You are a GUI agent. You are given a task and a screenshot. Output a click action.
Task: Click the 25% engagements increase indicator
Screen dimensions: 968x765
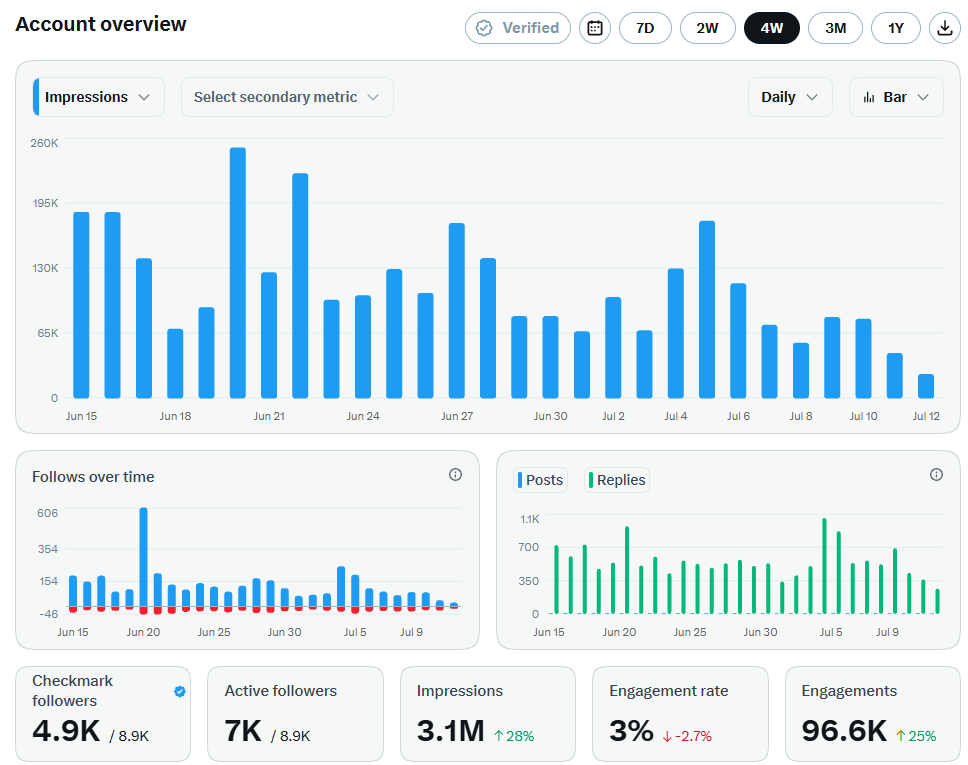coord(916,736)
